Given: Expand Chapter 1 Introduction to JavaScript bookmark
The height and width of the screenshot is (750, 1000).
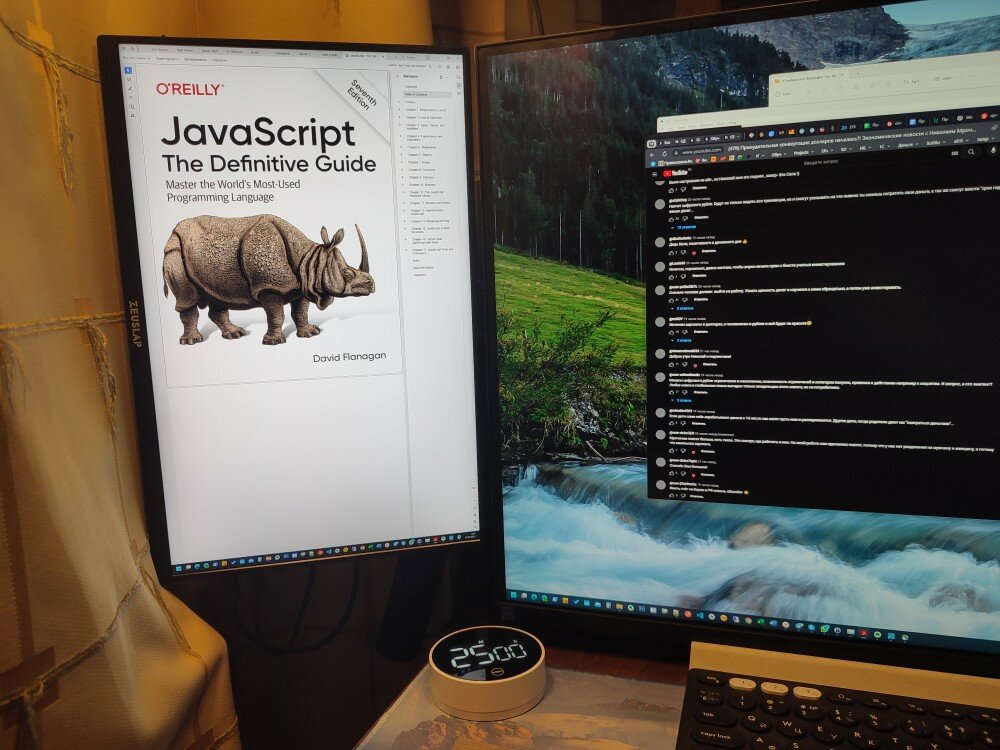Looking at the screenshot, I should coord(401,110).
